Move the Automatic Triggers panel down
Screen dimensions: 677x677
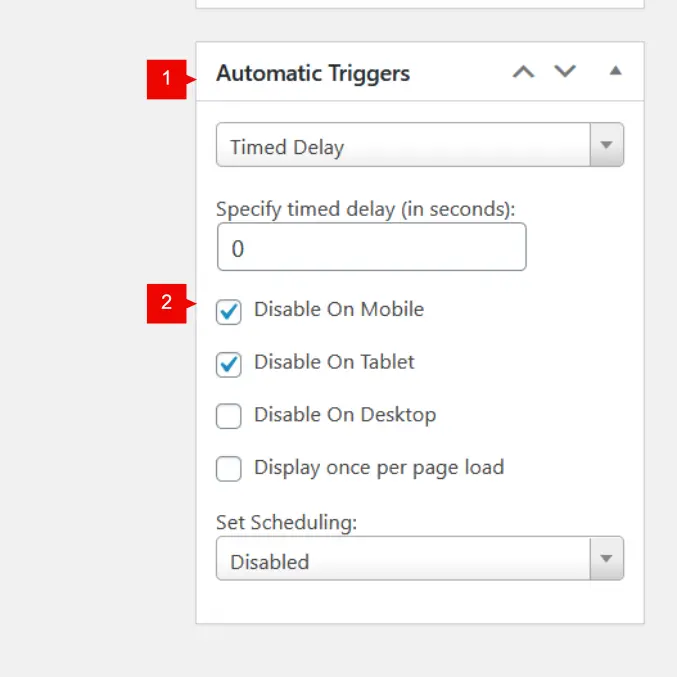pyautogui.click(x=565, y=72)
